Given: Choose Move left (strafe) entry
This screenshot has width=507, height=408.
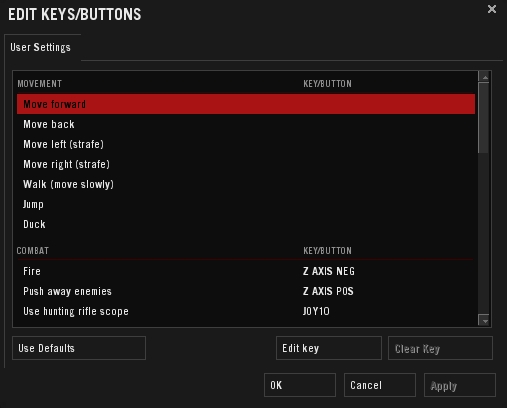Looking at the screenshot, I should coord(246,144).
